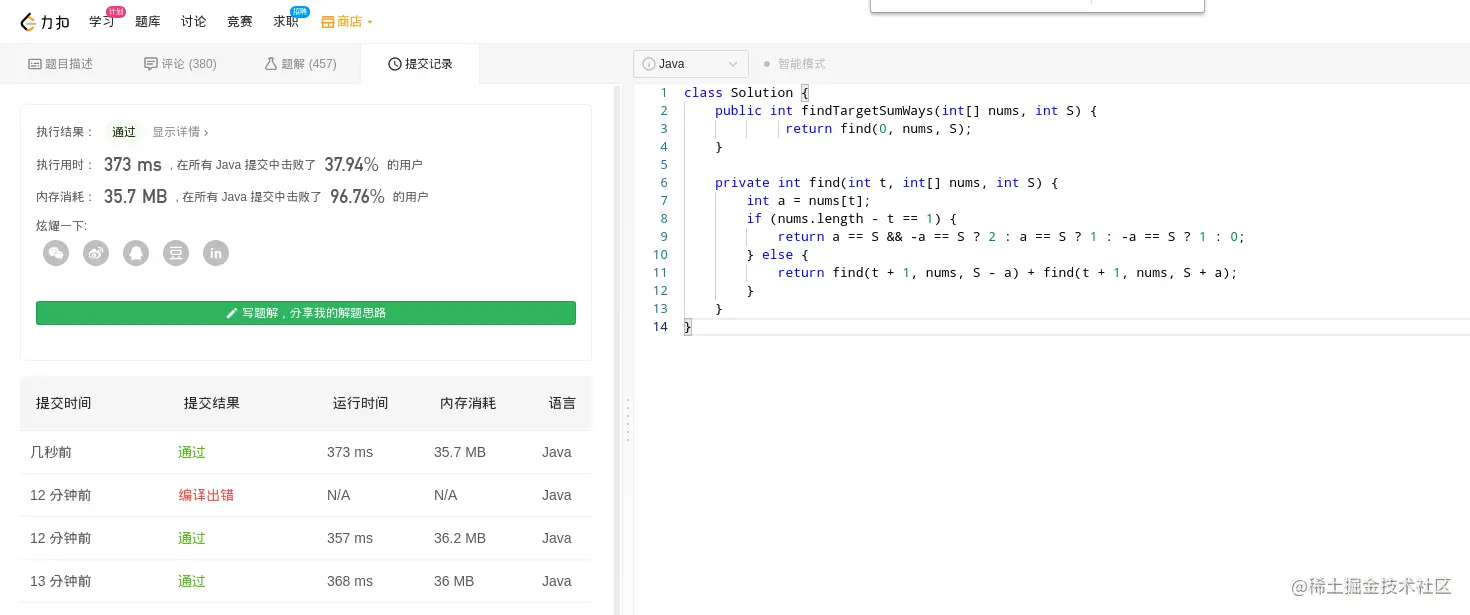Open the 368 ms 通过 submission
Image resolution: width=1470 pixels, height=615 pixels.
[x=192, y=581]
